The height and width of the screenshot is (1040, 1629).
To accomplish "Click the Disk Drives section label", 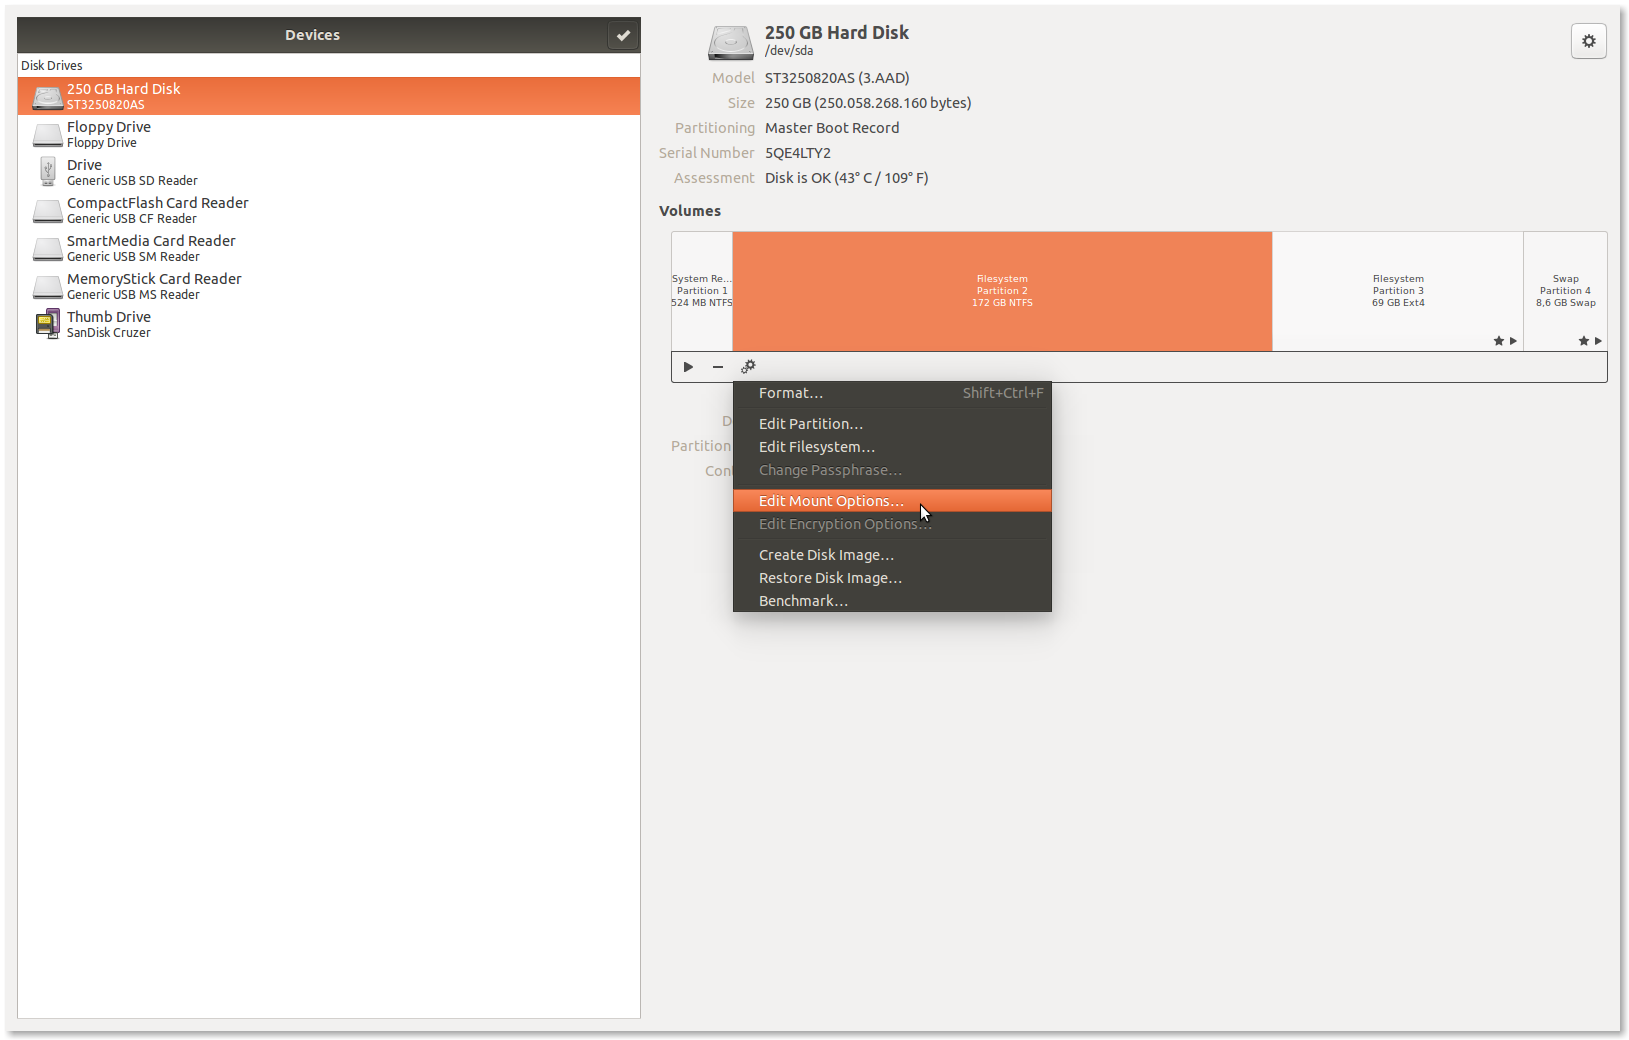I will [x=52, y=66].
